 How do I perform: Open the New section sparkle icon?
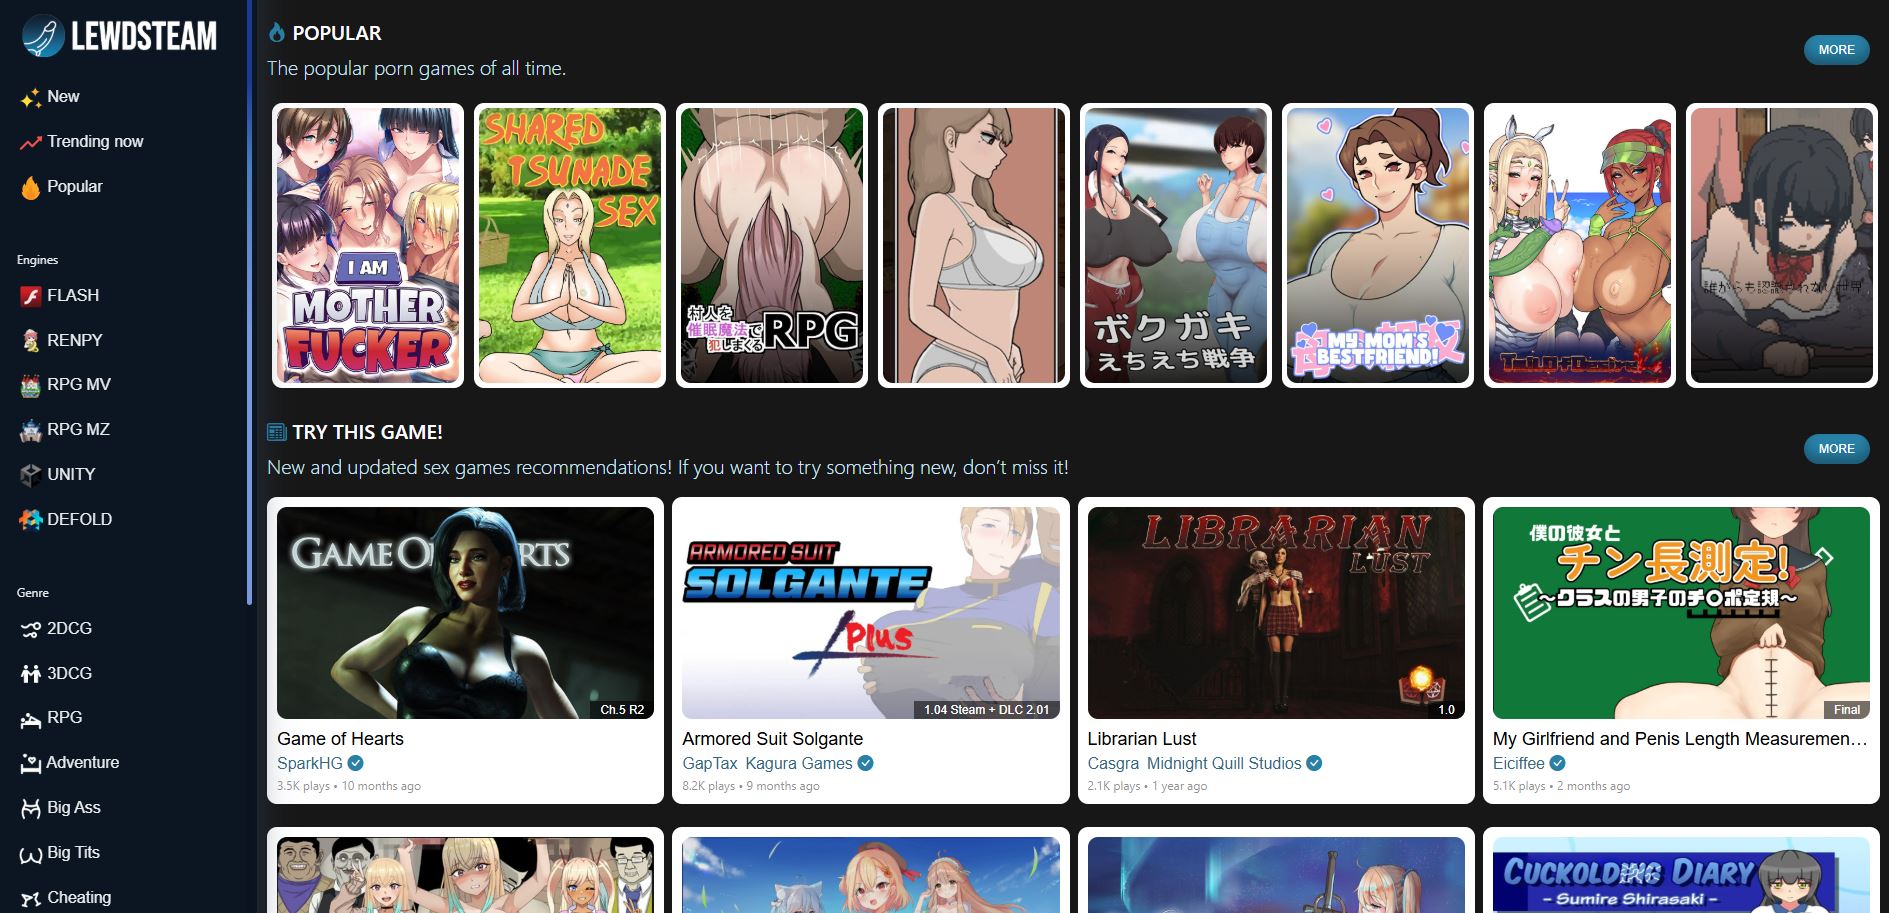tap(30, 98)
